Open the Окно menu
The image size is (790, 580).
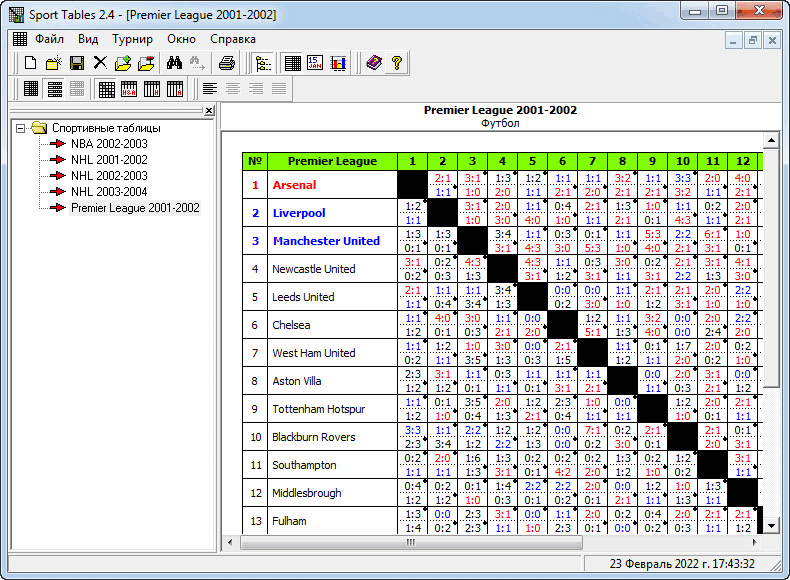pyautogui.click(x=181, y=39)
